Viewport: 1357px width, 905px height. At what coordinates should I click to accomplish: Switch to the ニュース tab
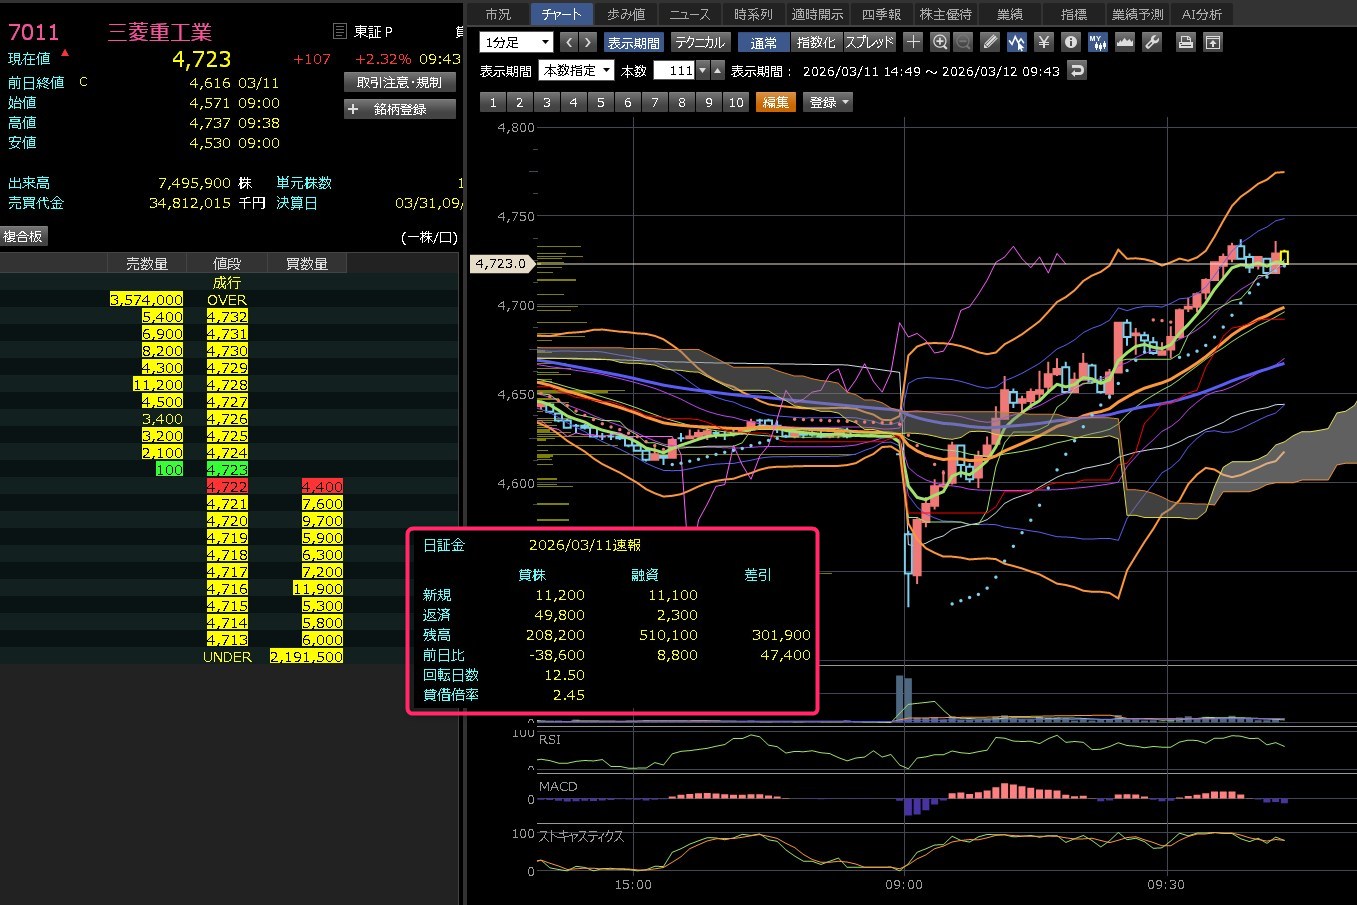point(689,14)
